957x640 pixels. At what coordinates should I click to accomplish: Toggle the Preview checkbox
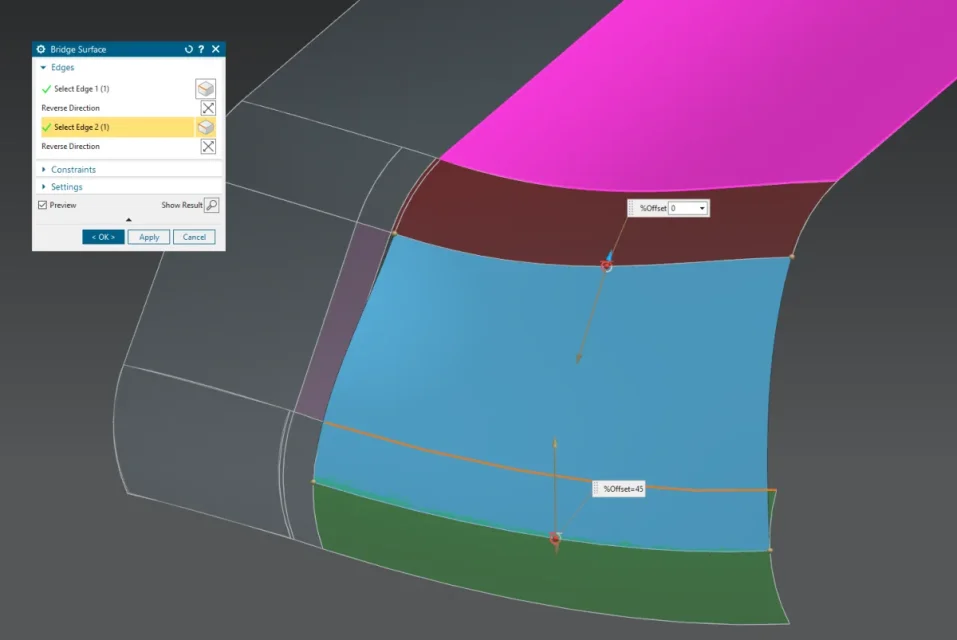(42, 205)
